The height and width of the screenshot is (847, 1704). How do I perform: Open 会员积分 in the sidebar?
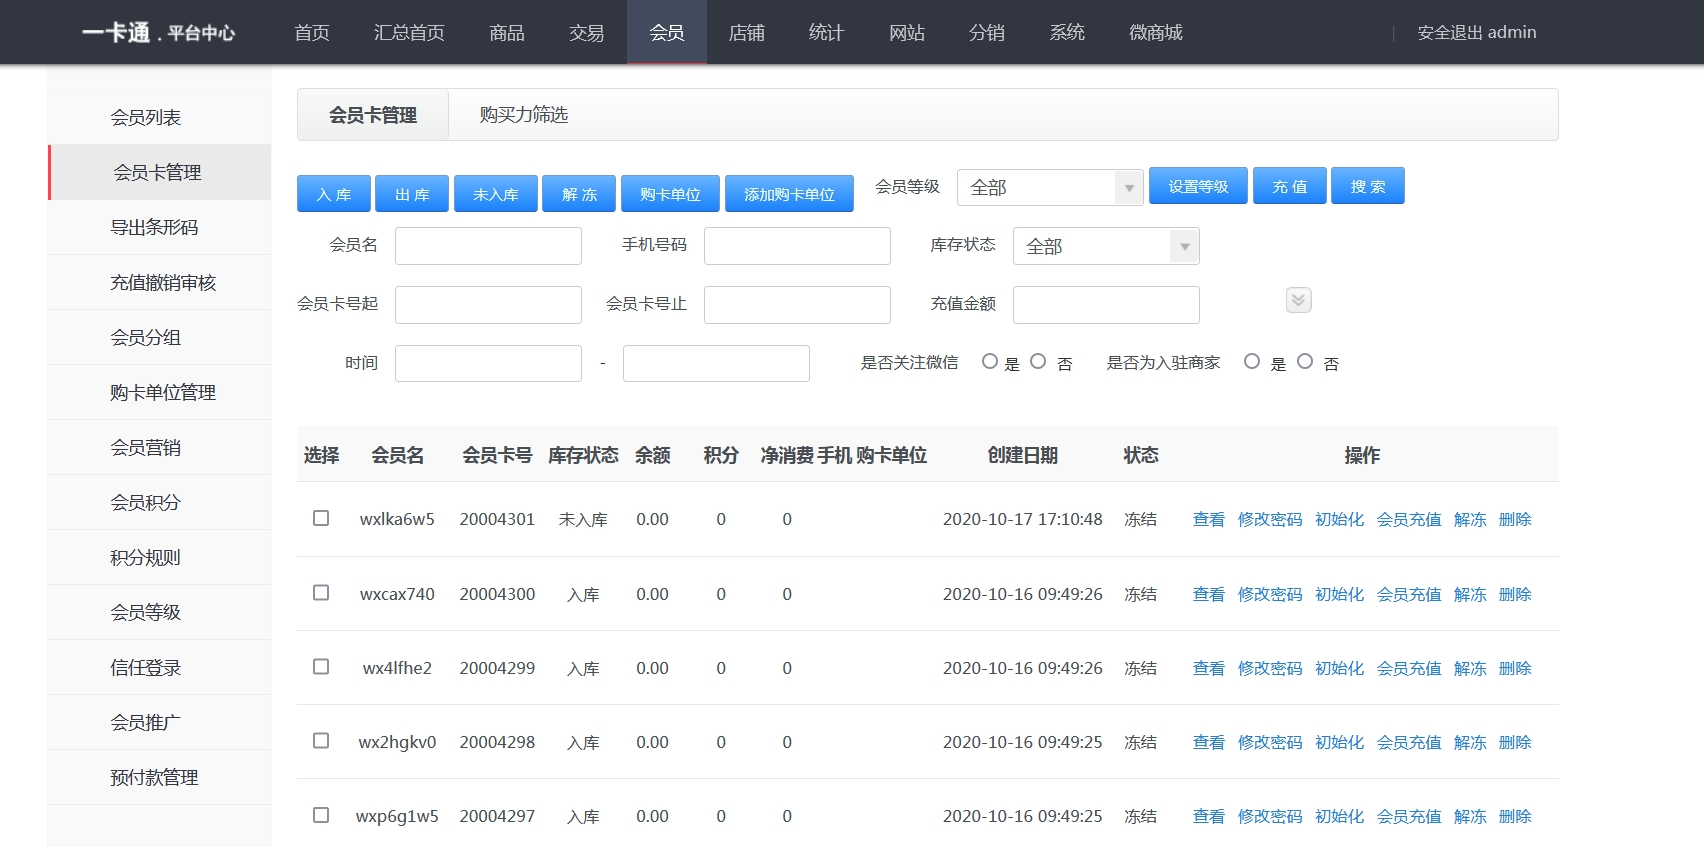point(159,502)
